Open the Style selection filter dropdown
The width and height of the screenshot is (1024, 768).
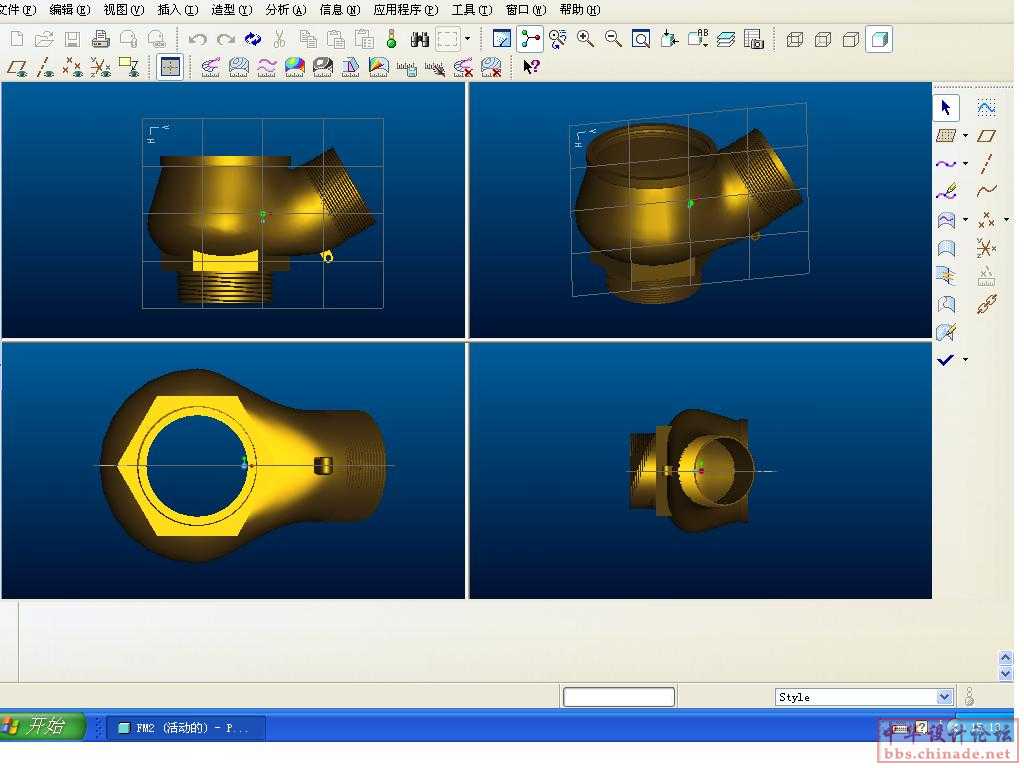pyautogui.click(x=944, y=697)
